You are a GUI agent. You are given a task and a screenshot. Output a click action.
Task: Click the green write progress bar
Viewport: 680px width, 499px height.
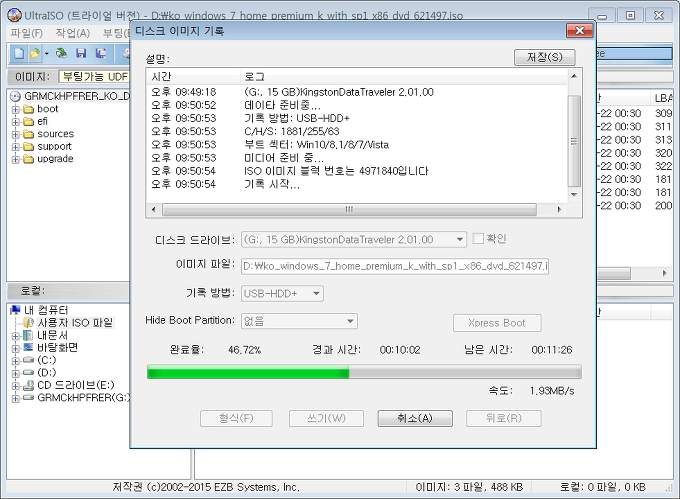pyautogui.click(x=364, y=372)
